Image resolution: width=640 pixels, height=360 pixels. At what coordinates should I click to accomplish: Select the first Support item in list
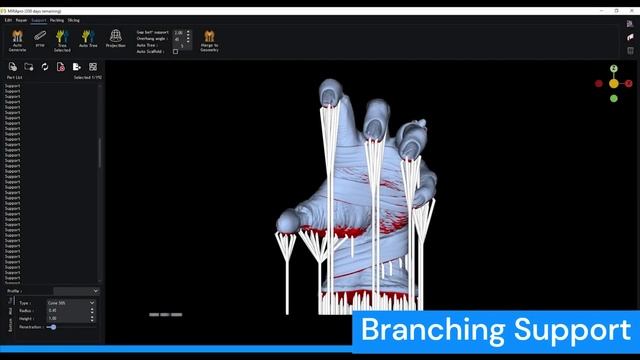(x=12, y=86)
